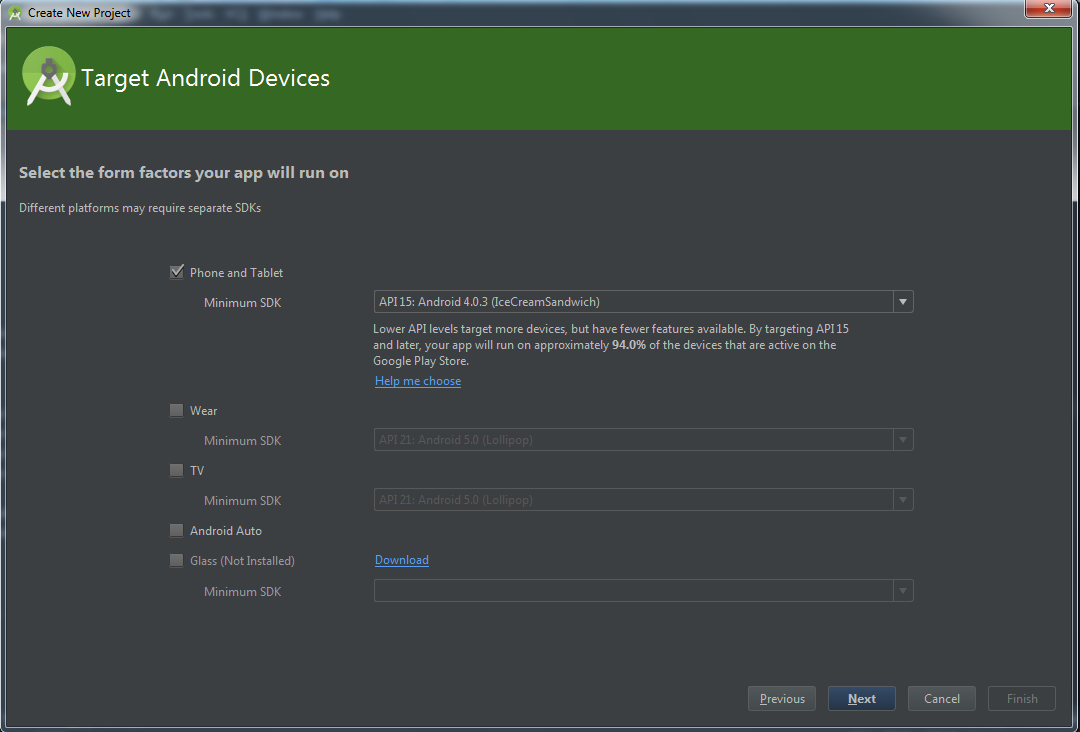Cancel the new project wizard

[942, 698]
